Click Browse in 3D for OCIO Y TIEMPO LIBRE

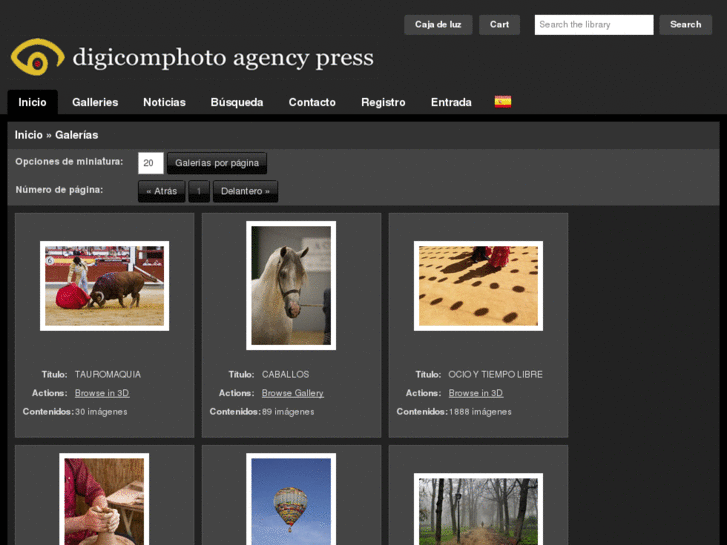[x=476, y=393]
